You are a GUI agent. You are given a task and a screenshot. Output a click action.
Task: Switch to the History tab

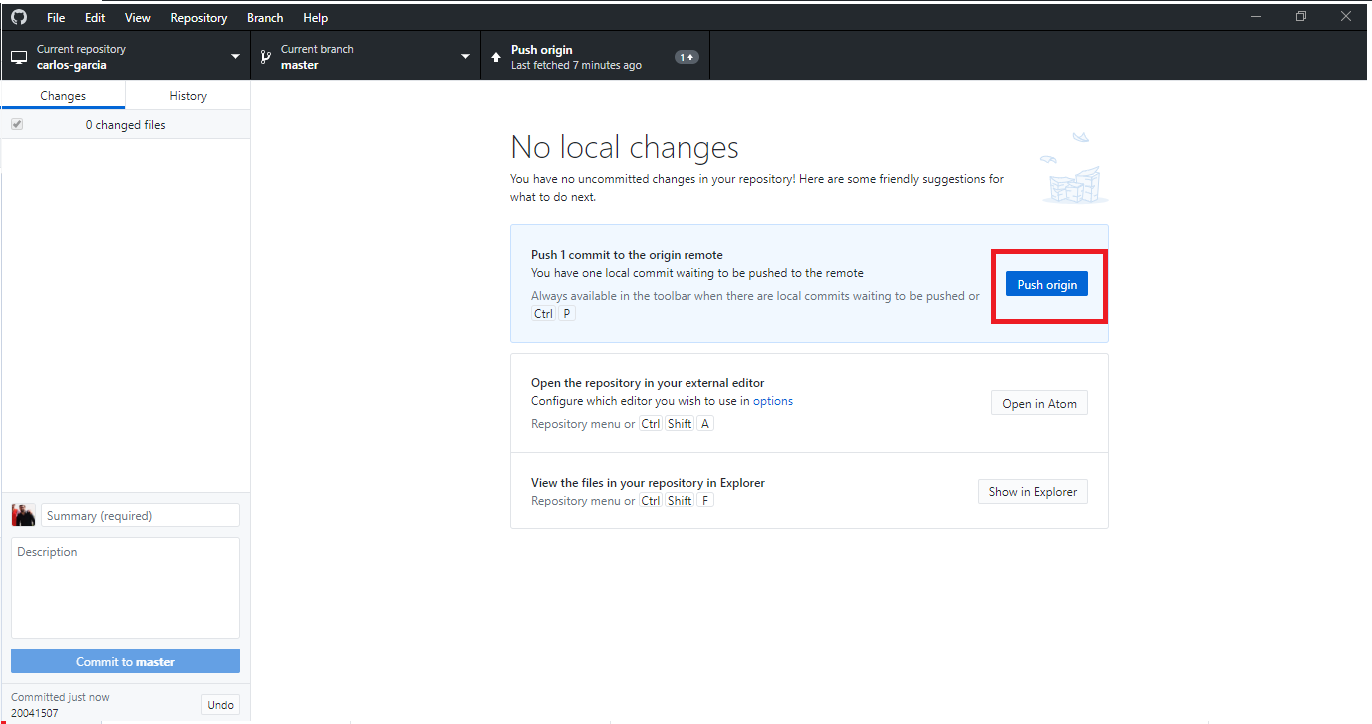click(188, 96)
